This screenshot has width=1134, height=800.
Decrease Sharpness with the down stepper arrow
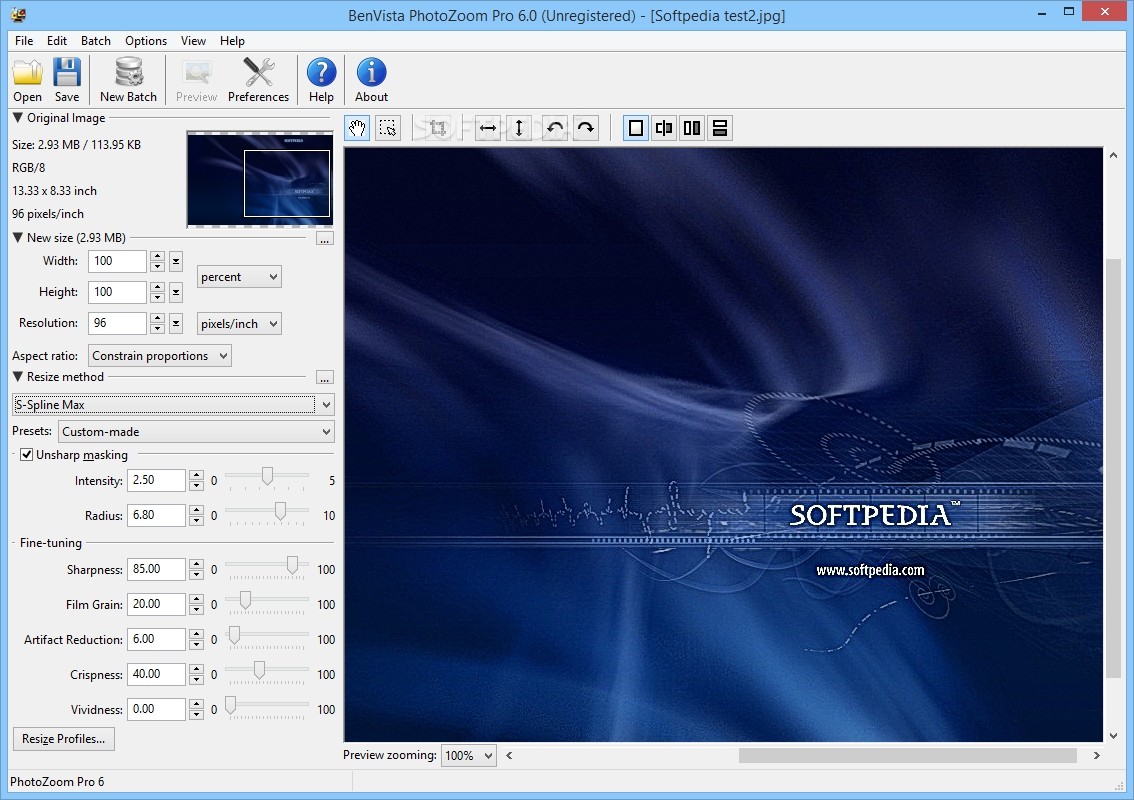(197, 575)
